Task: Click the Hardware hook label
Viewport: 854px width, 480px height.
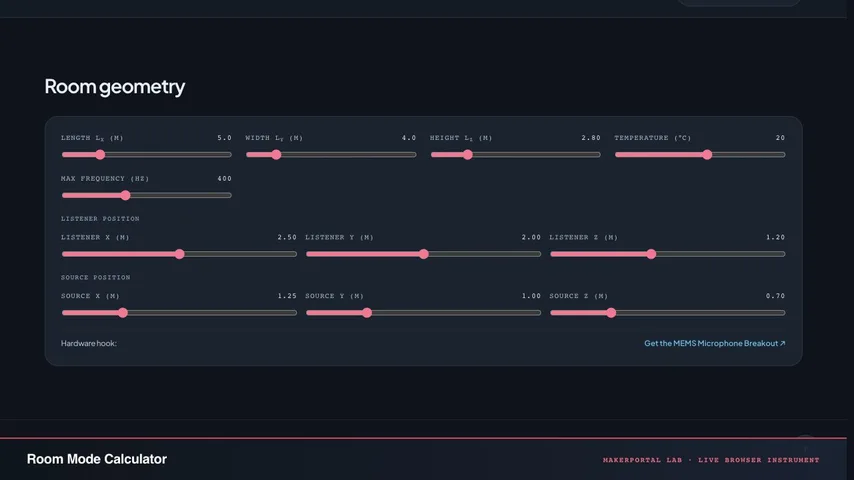Action: 89,343
